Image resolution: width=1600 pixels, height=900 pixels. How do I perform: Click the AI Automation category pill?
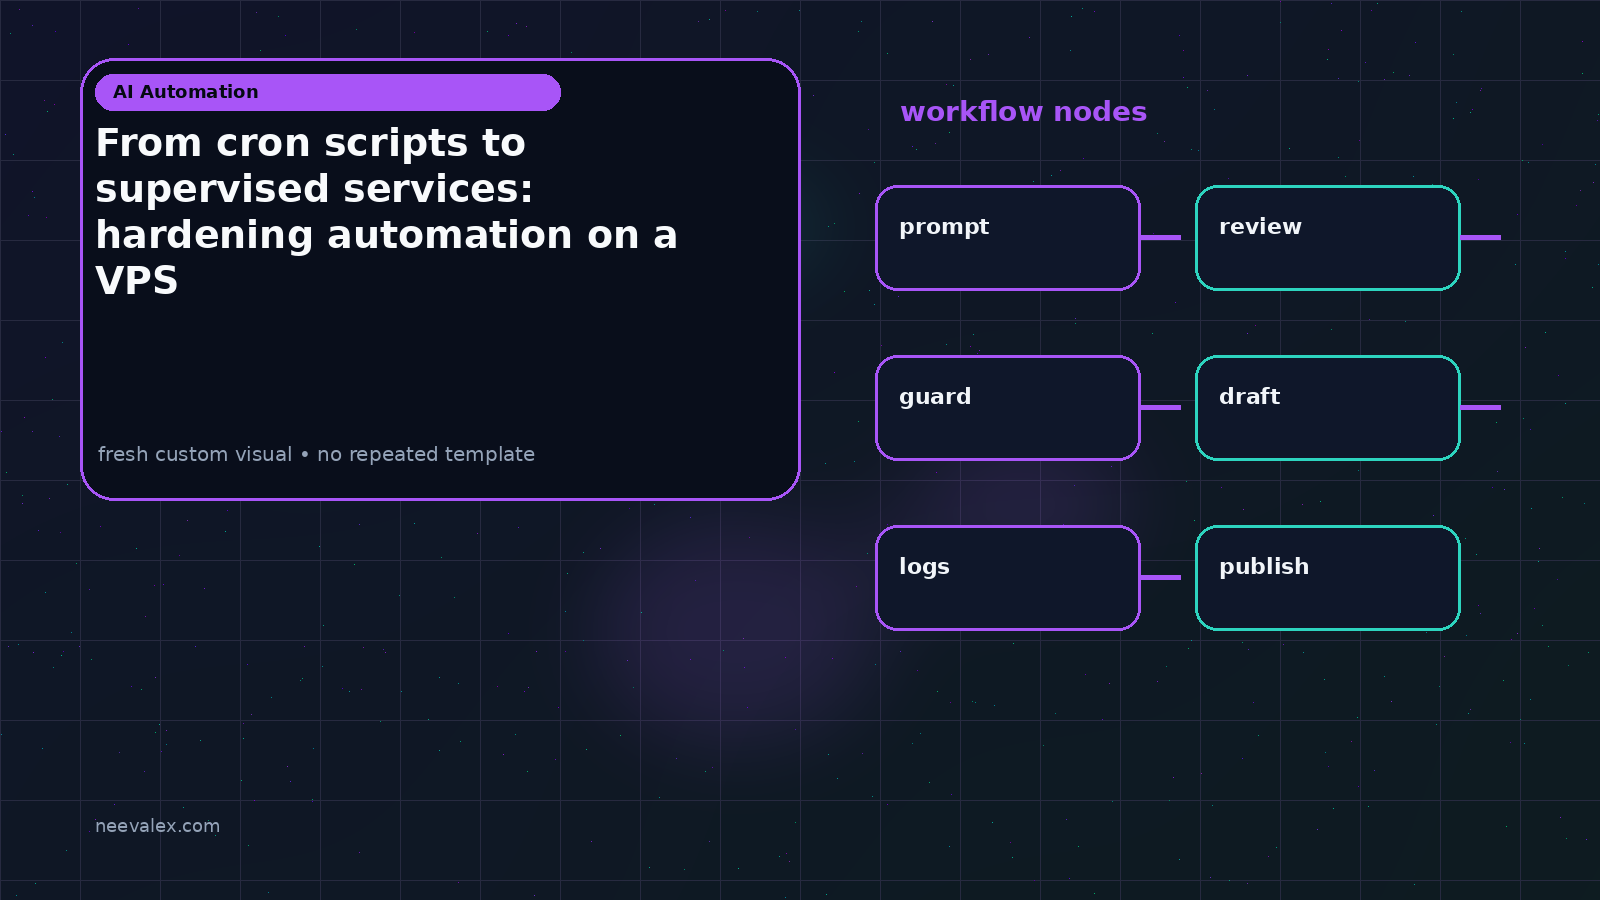click(328, 92)
